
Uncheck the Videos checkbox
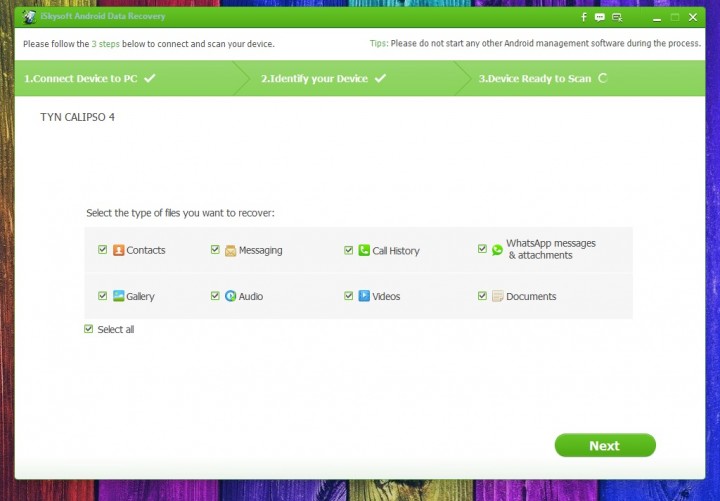pyautogui.click(x=349, y=295)
